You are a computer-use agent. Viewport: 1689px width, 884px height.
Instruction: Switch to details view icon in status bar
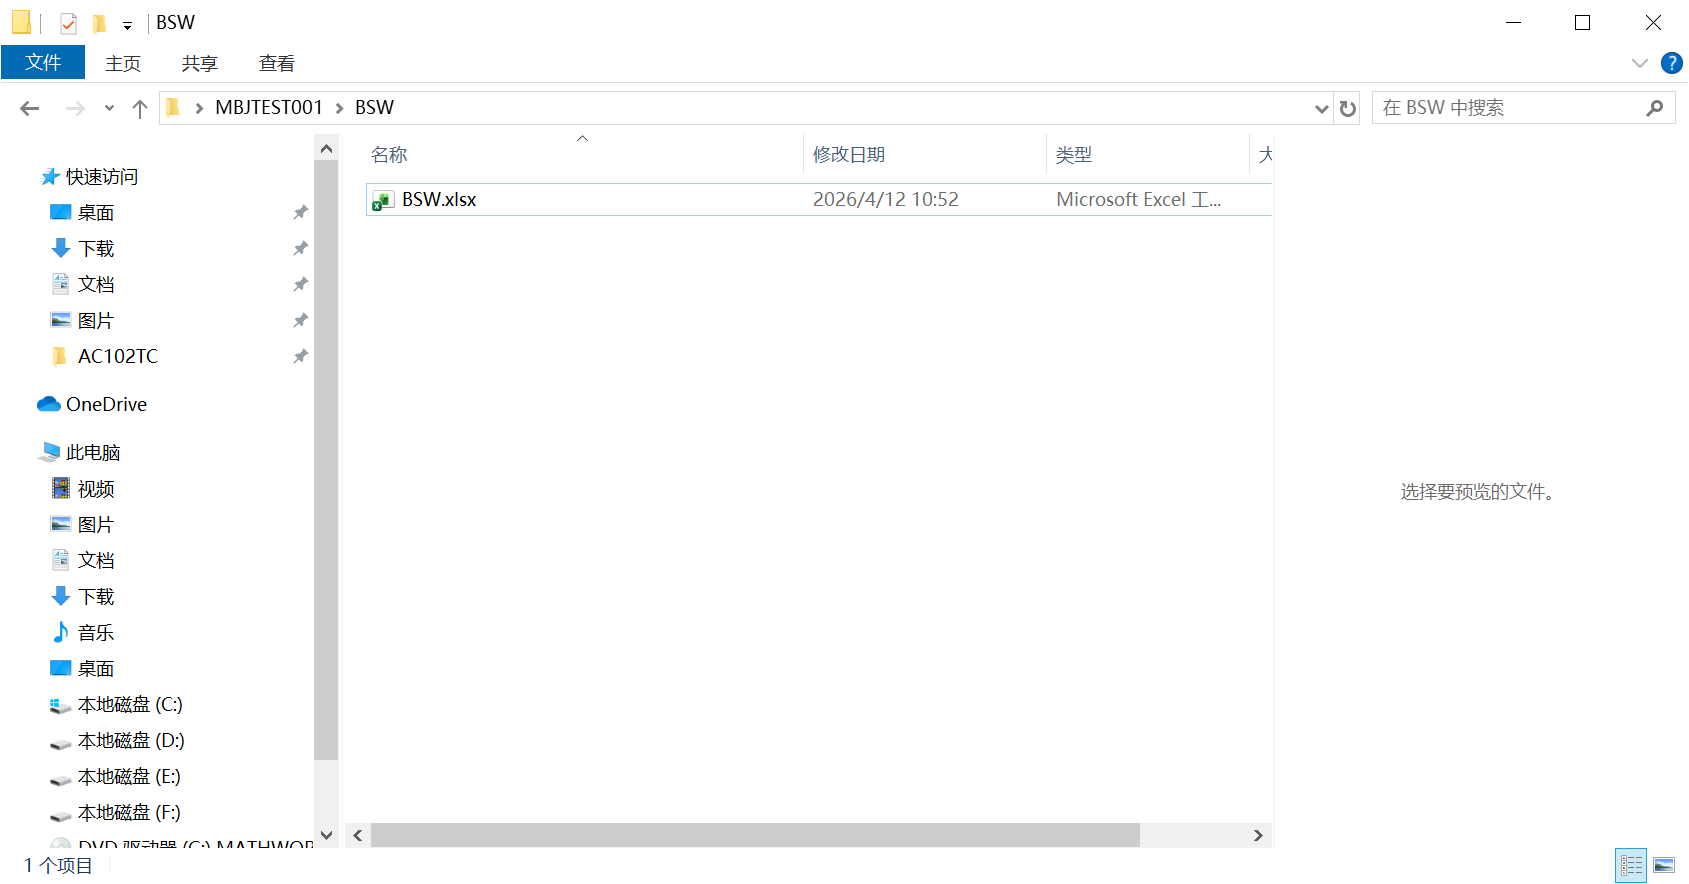tap(1631, 865)
